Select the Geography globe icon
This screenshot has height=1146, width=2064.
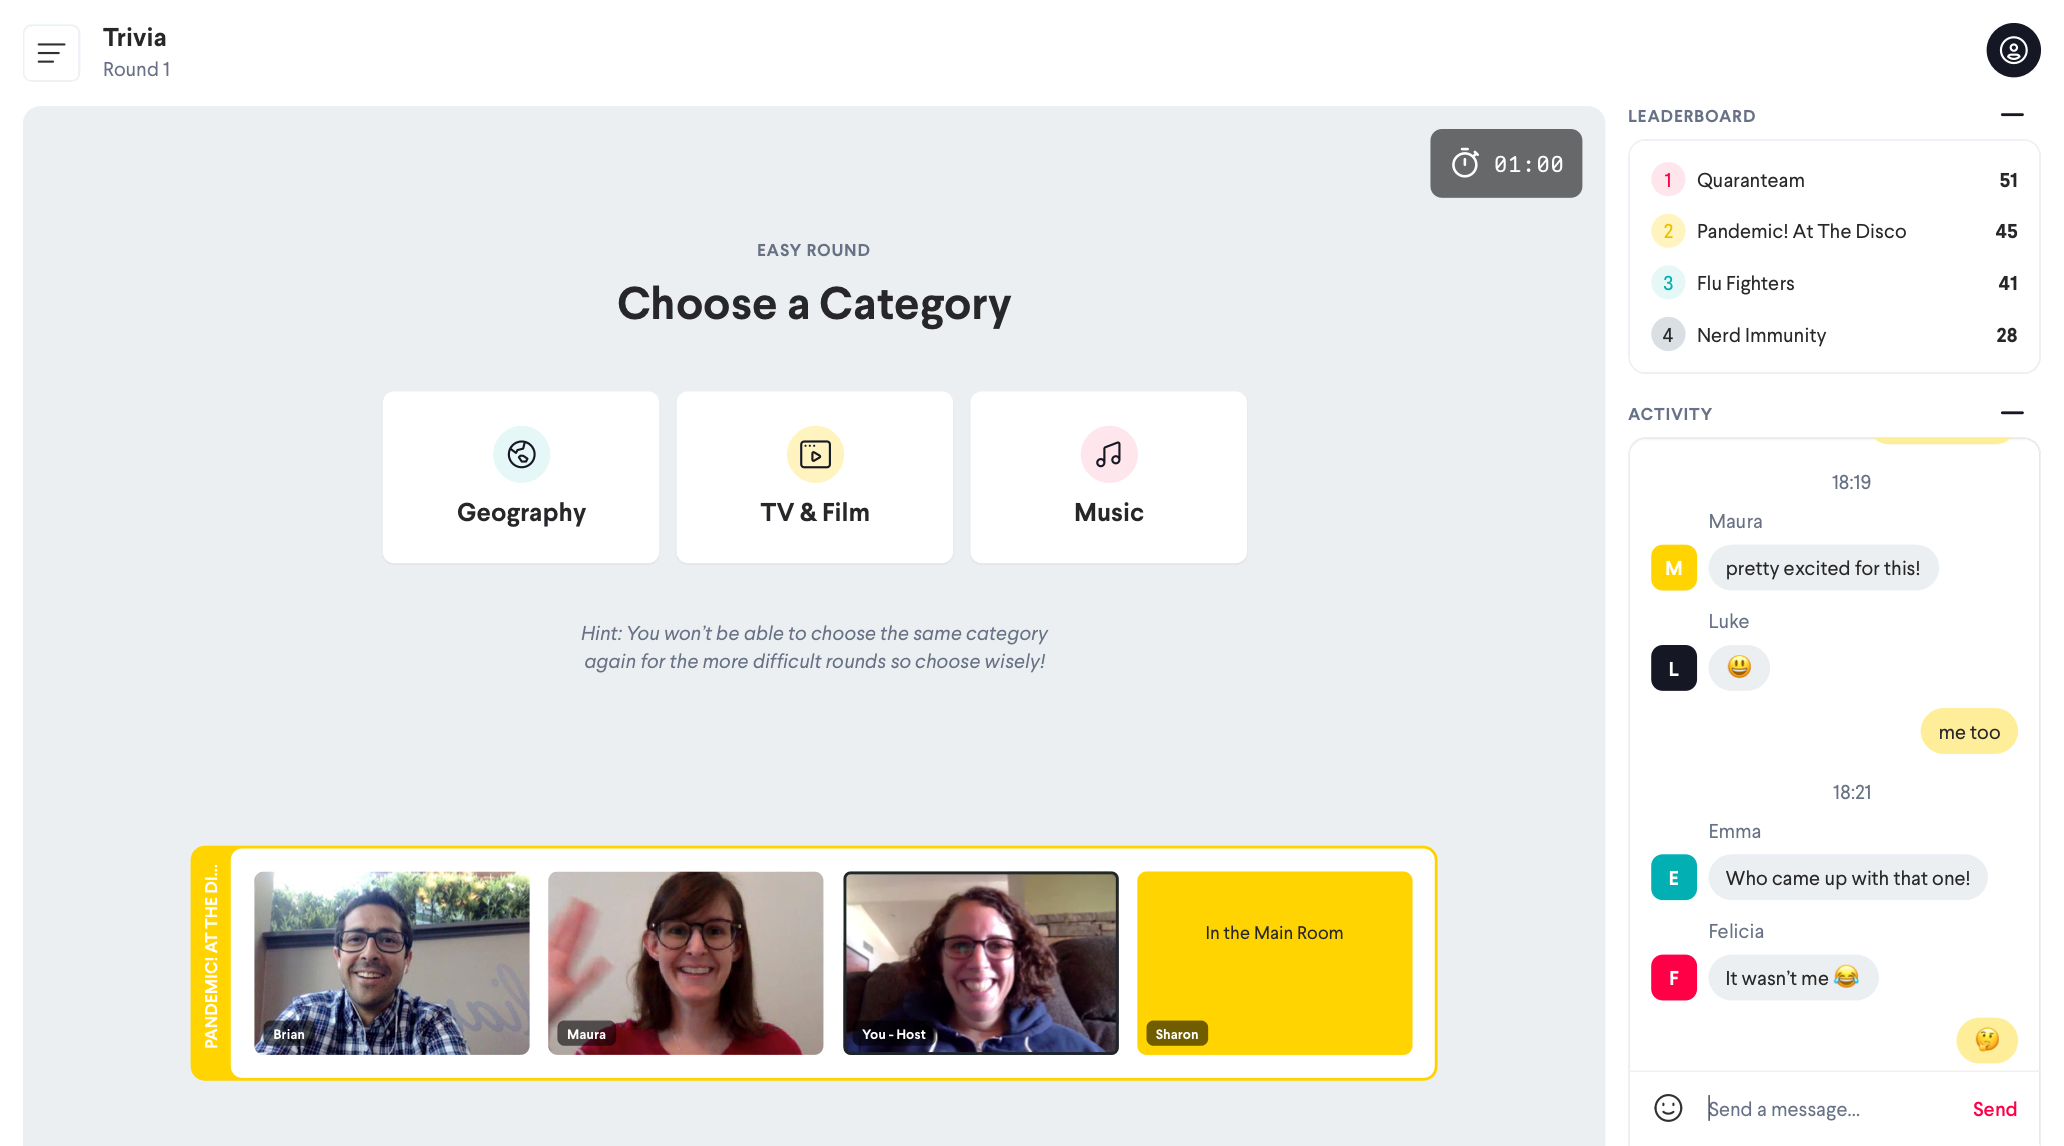(521, 455)
